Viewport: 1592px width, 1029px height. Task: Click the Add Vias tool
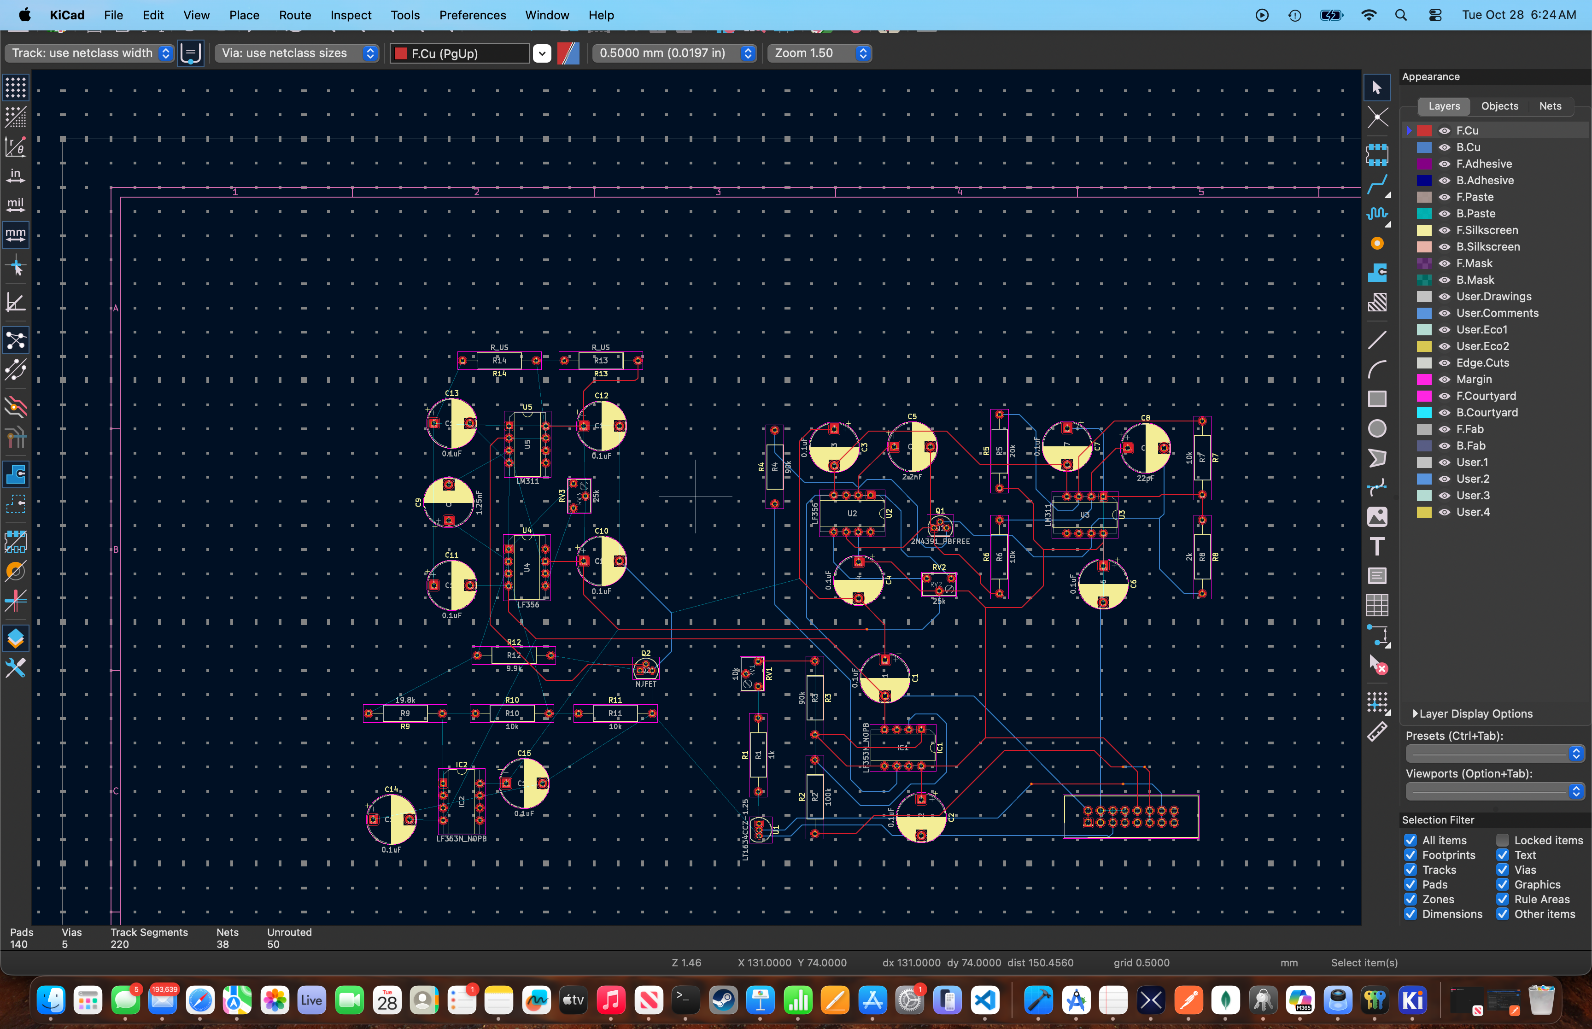[1377, 243]
